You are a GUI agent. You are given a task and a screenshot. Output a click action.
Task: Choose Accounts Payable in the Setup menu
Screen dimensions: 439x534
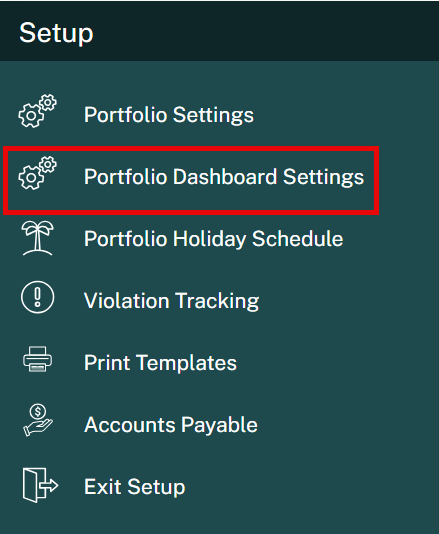point(171,425)
